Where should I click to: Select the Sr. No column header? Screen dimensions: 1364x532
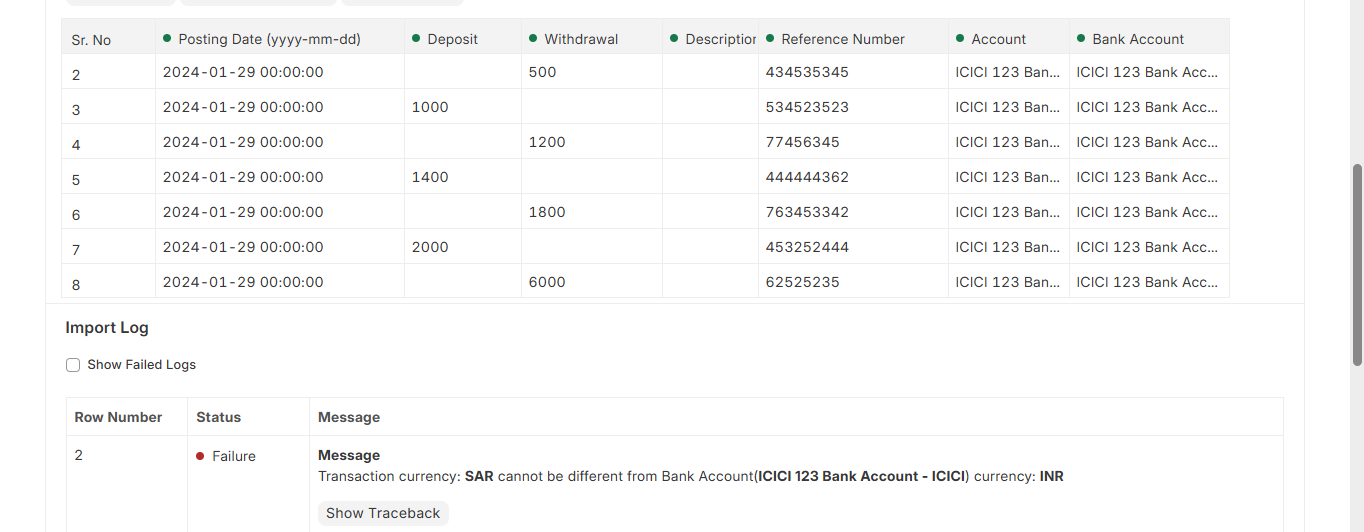[92, 40]
